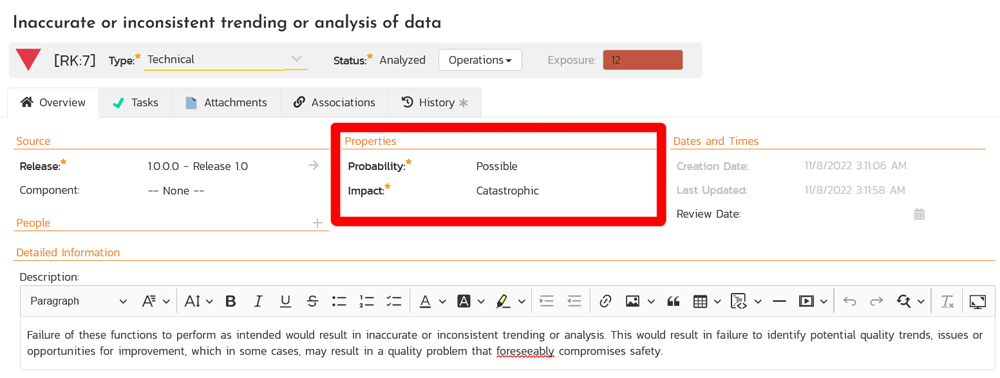The height and width of the screenshot is (378, 1000).
Task: Open find and replace
Action: [x=903, y=302]
